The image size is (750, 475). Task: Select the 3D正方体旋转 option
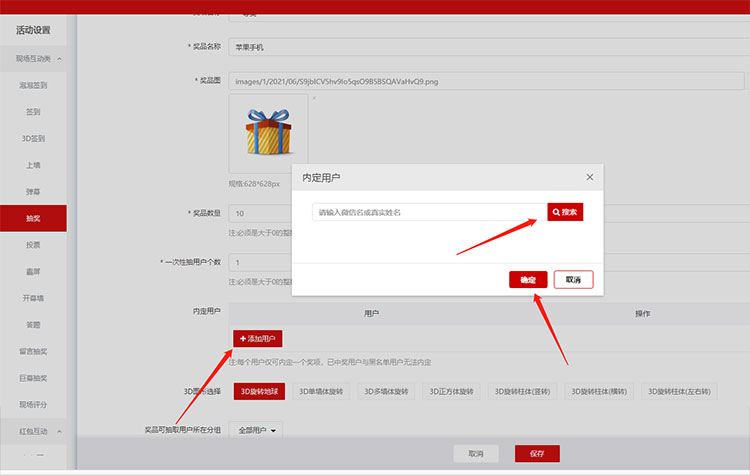451,391
